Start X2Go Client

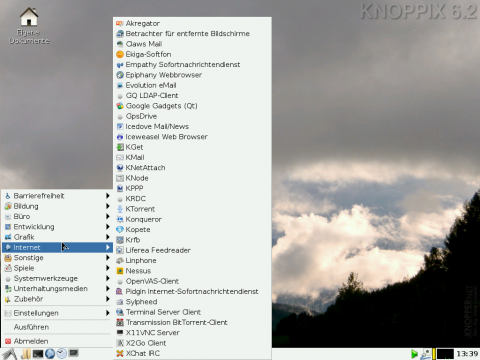click(x=192, y=343)
